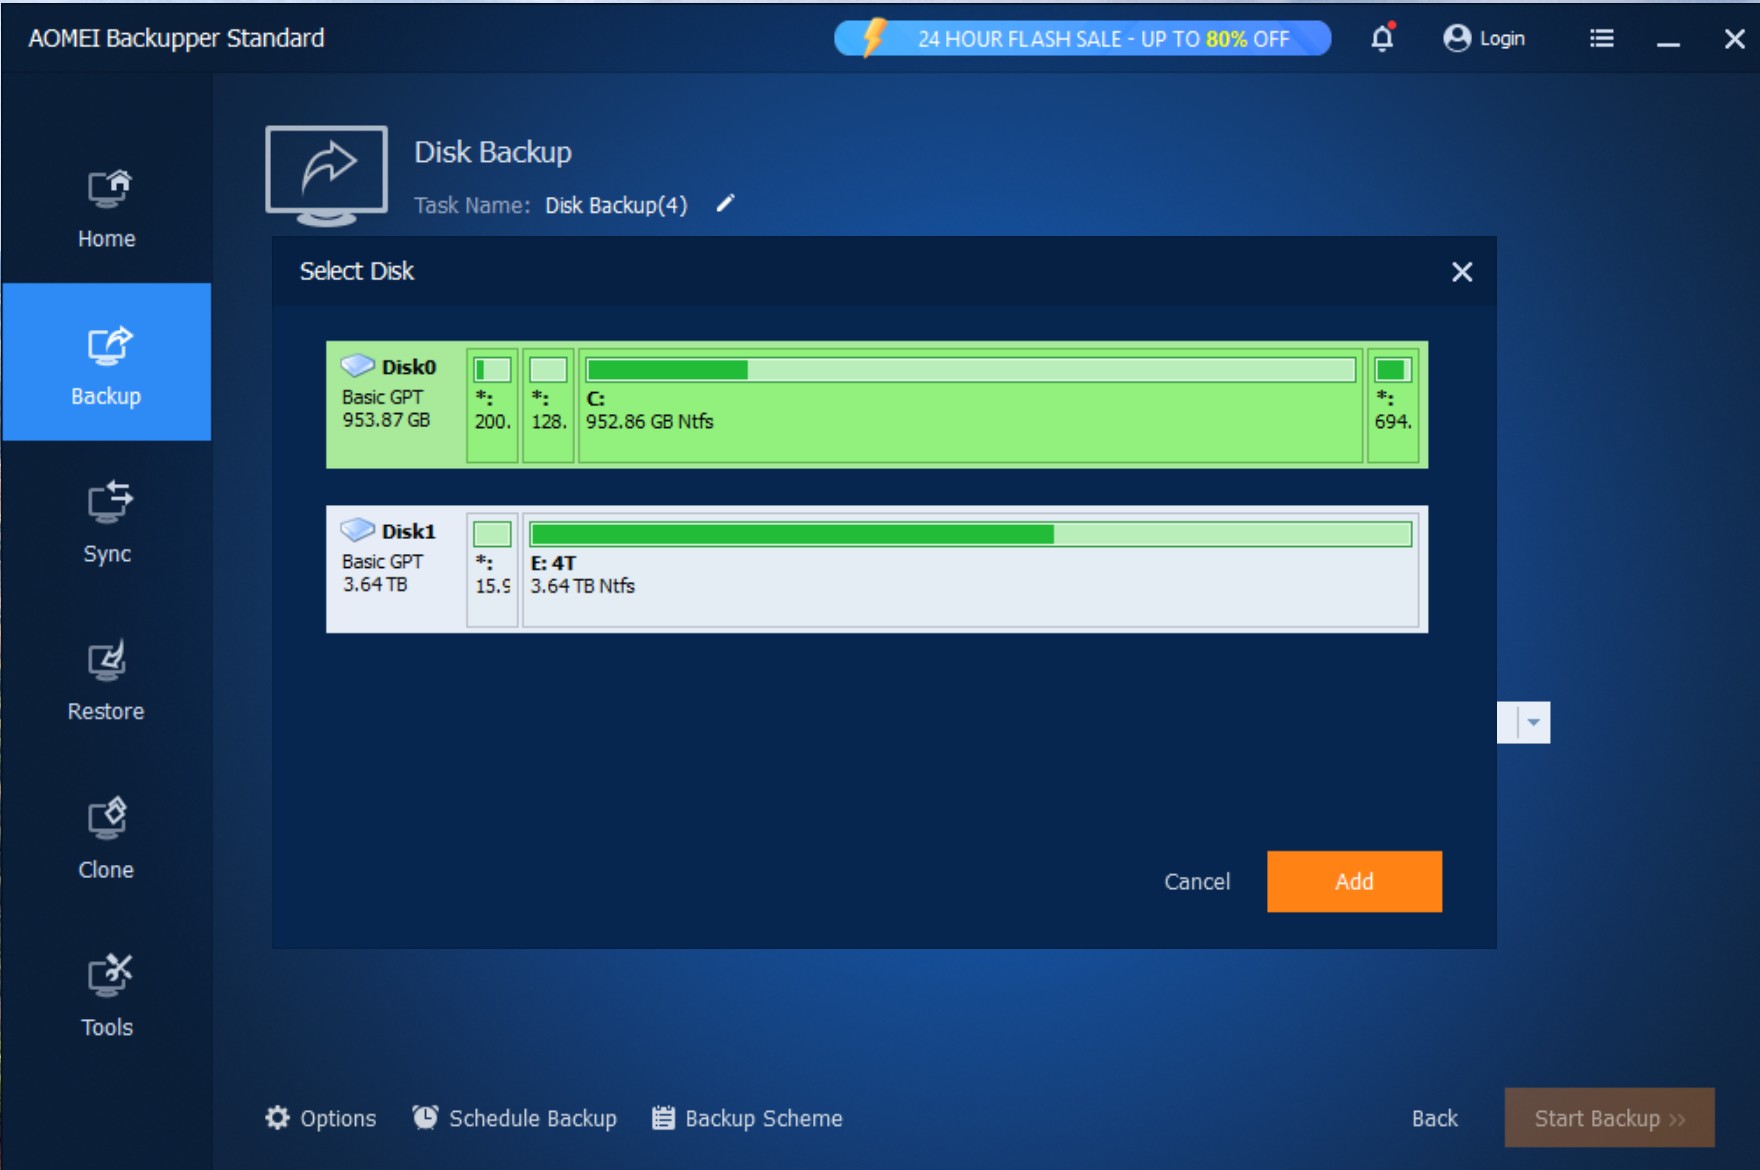Click the Cancel button in dialog
The image size is (1760, 1170).
[1197, 881]
